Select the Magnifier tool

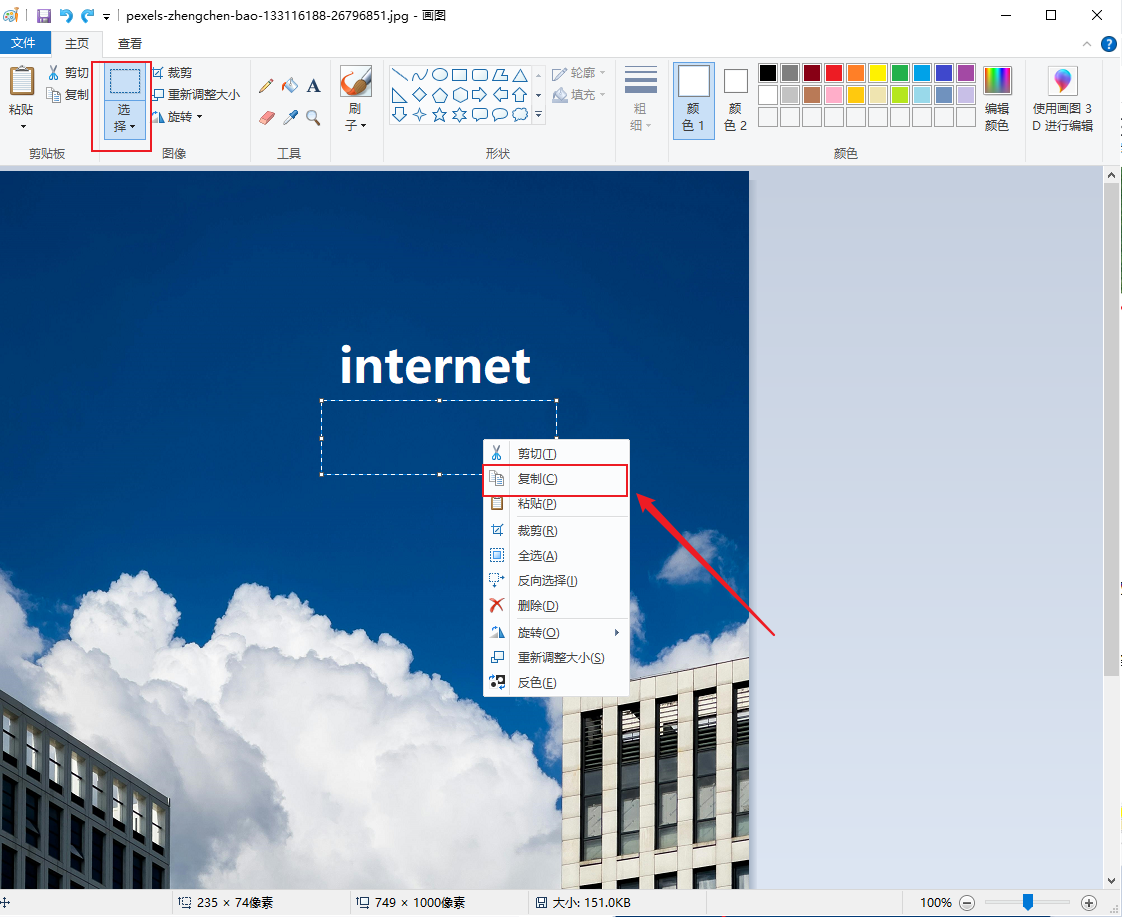[x=313, y=117]
